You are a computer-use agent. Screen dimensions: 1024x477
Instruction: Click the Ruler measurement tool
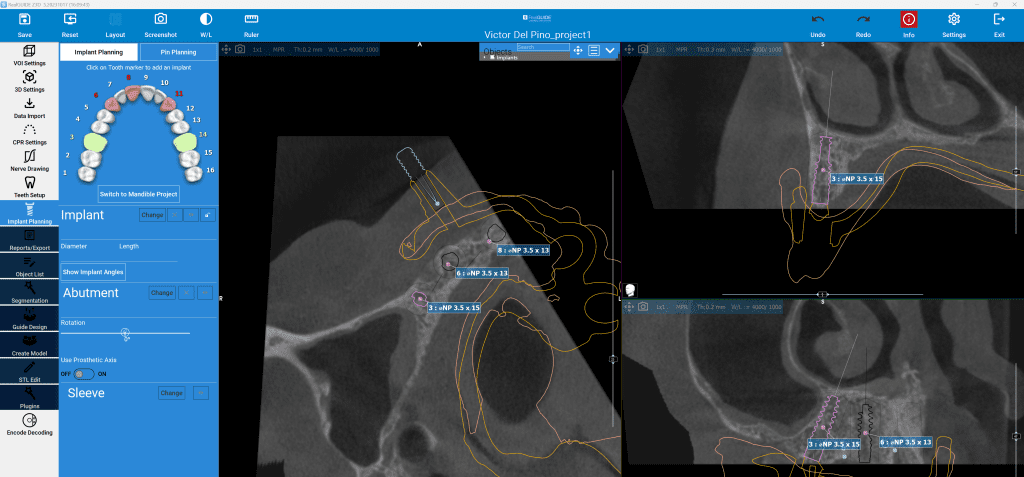[x=252, y=24]
